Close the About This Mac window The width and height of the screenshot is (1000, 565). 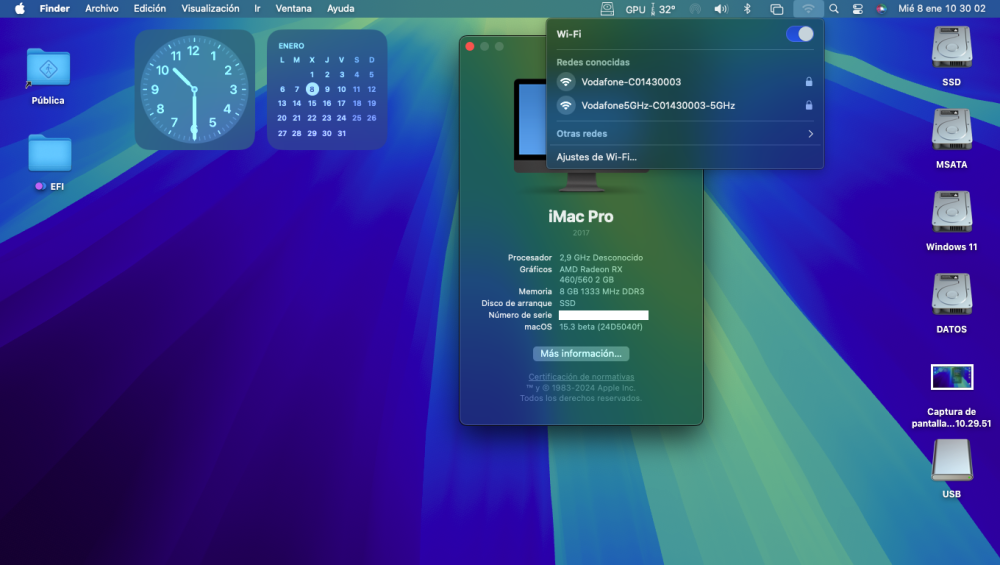tap(470, 47)
